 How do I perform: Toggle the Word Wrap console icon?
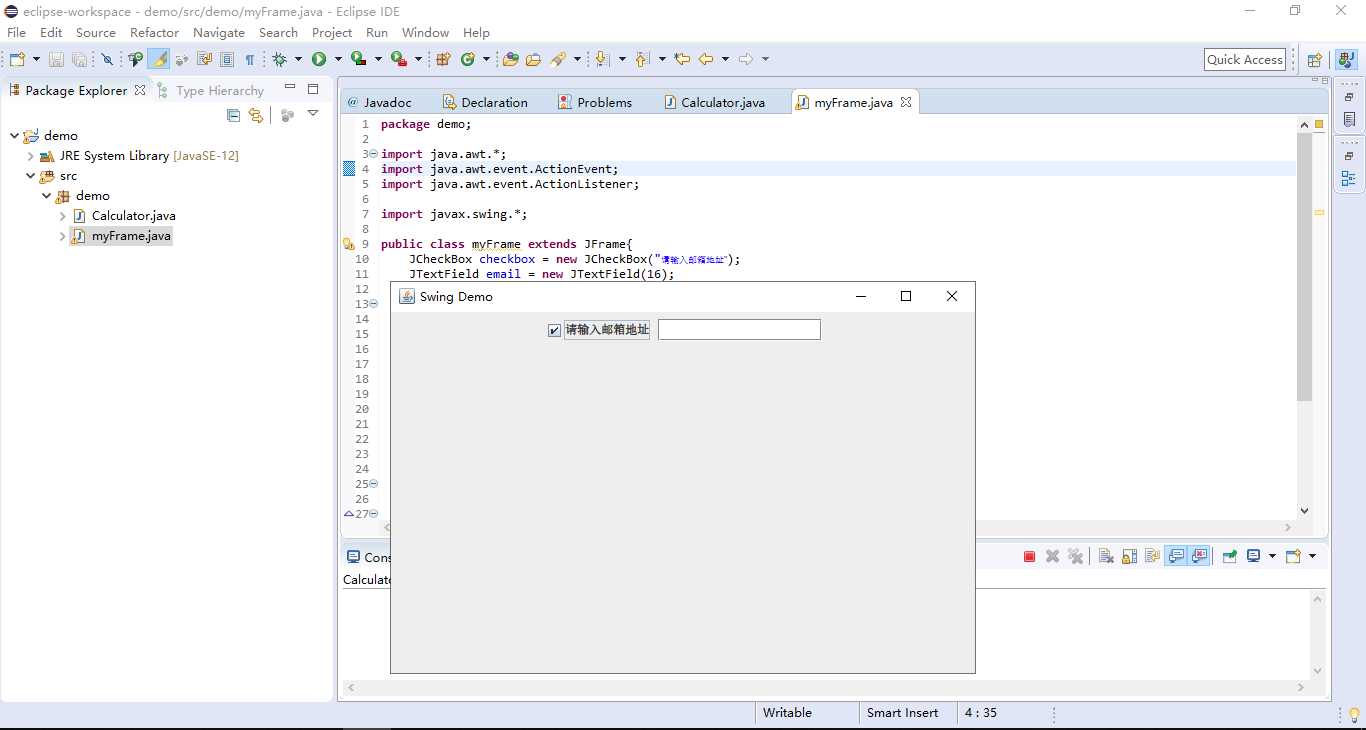pyautogui.click(x=1152, y=557)
